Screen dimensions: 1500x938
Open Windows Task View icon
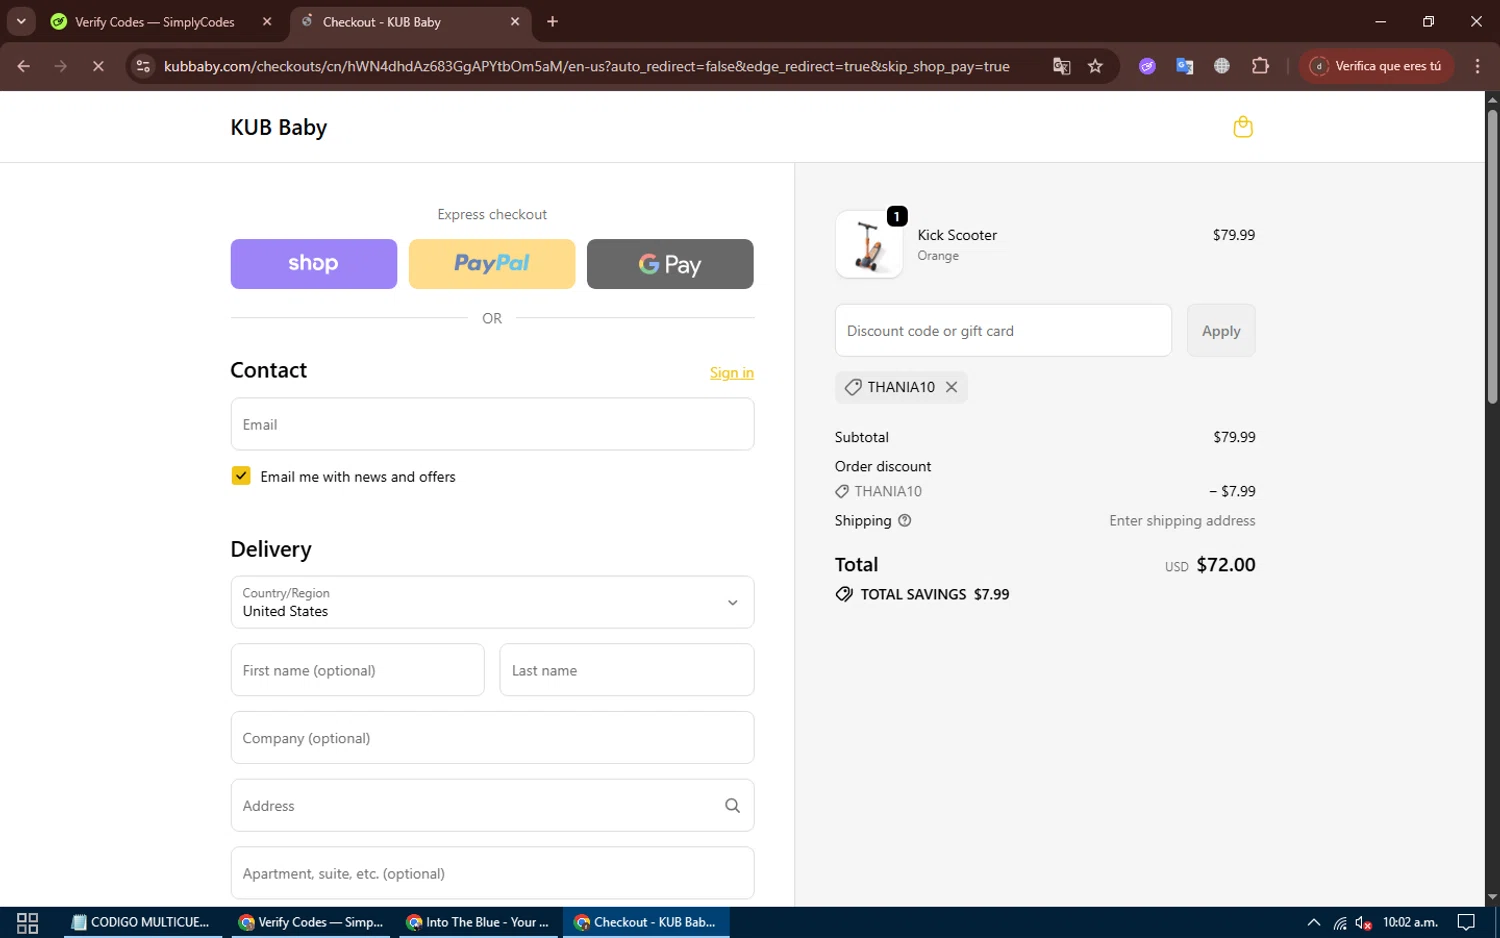pos(28,922)
